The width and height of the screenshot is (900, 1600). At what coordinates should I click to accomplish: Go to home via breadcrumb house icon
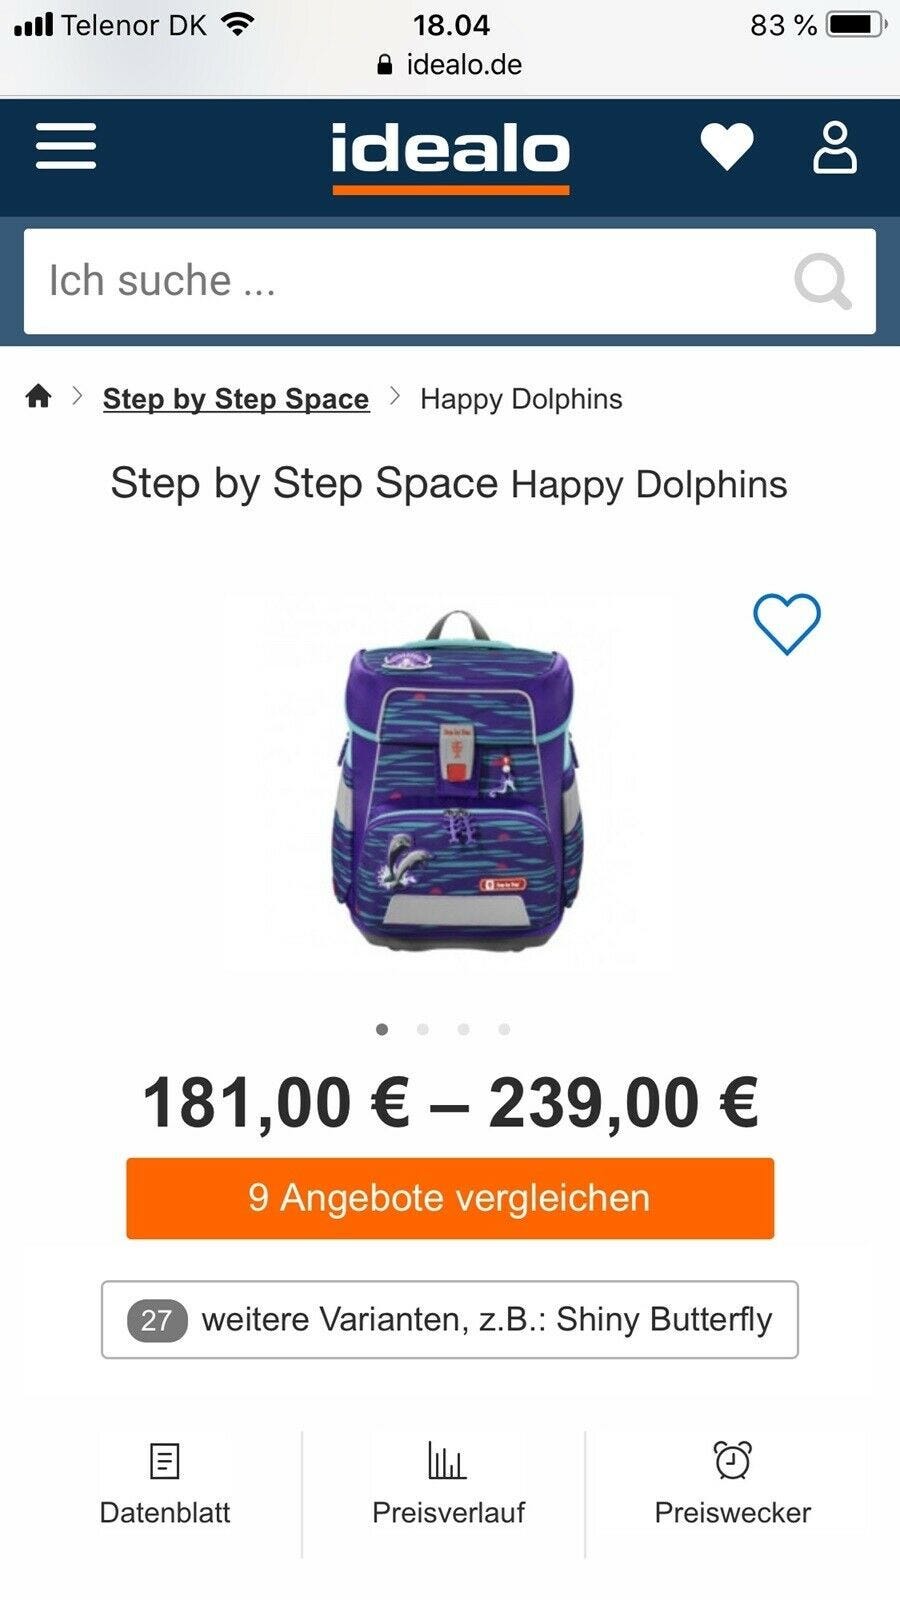coord(38,397)
